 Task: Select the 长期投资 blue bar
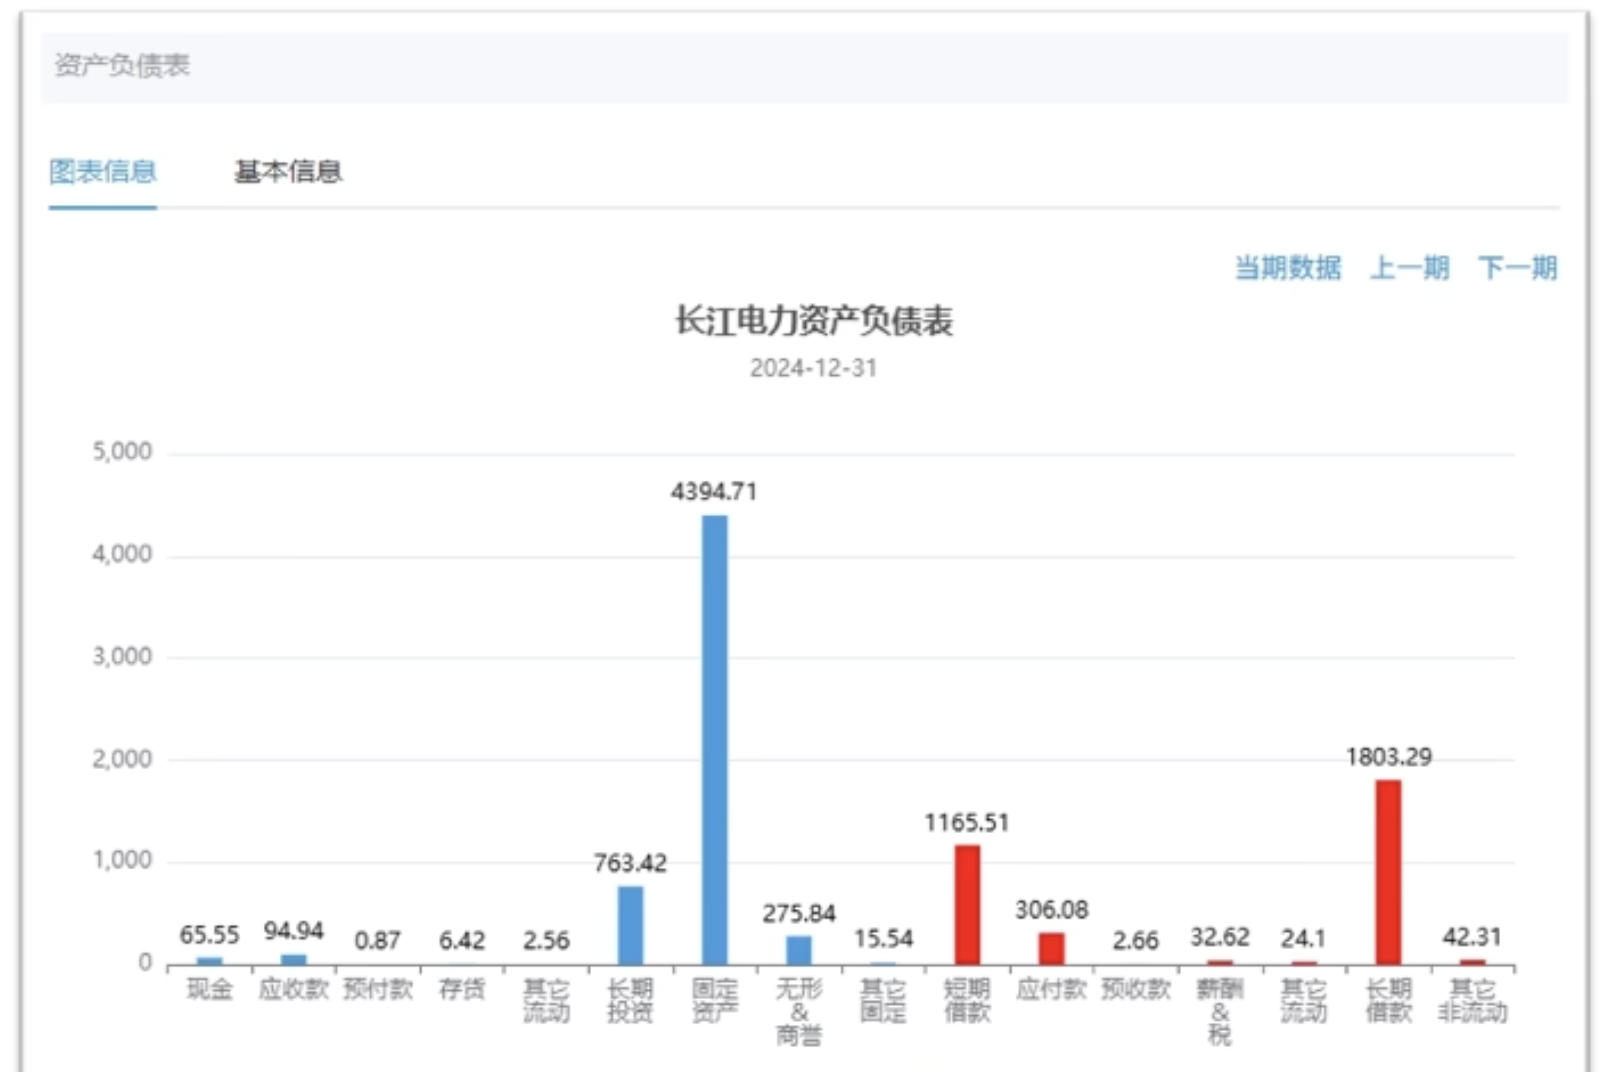(x=630, y=925)
